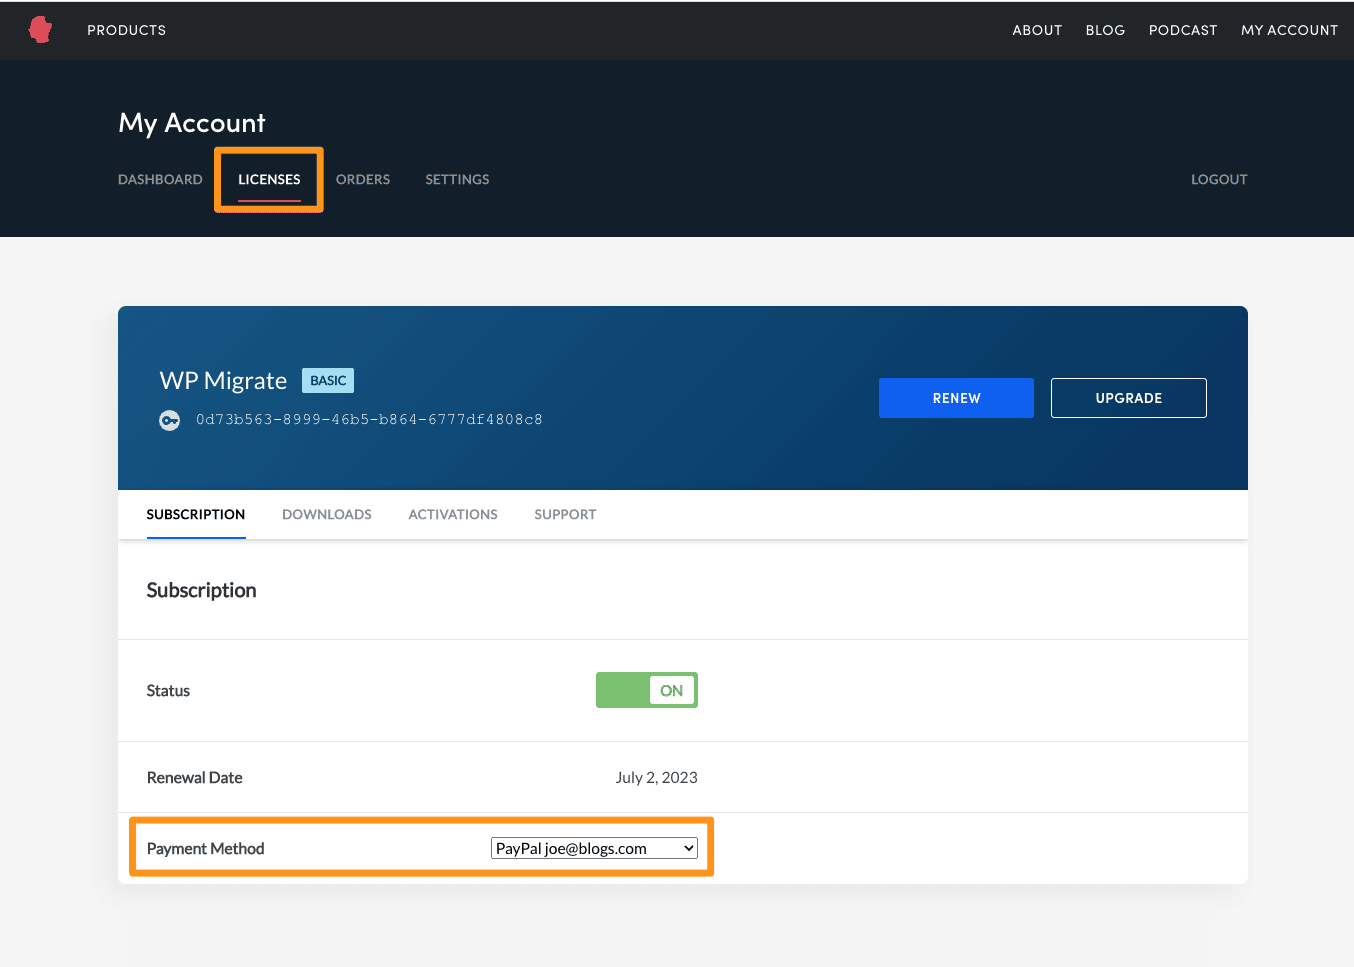This screenshot has width=1354, height=967.
Task: Open the Licenses account section
Action: tap(269, 179)
